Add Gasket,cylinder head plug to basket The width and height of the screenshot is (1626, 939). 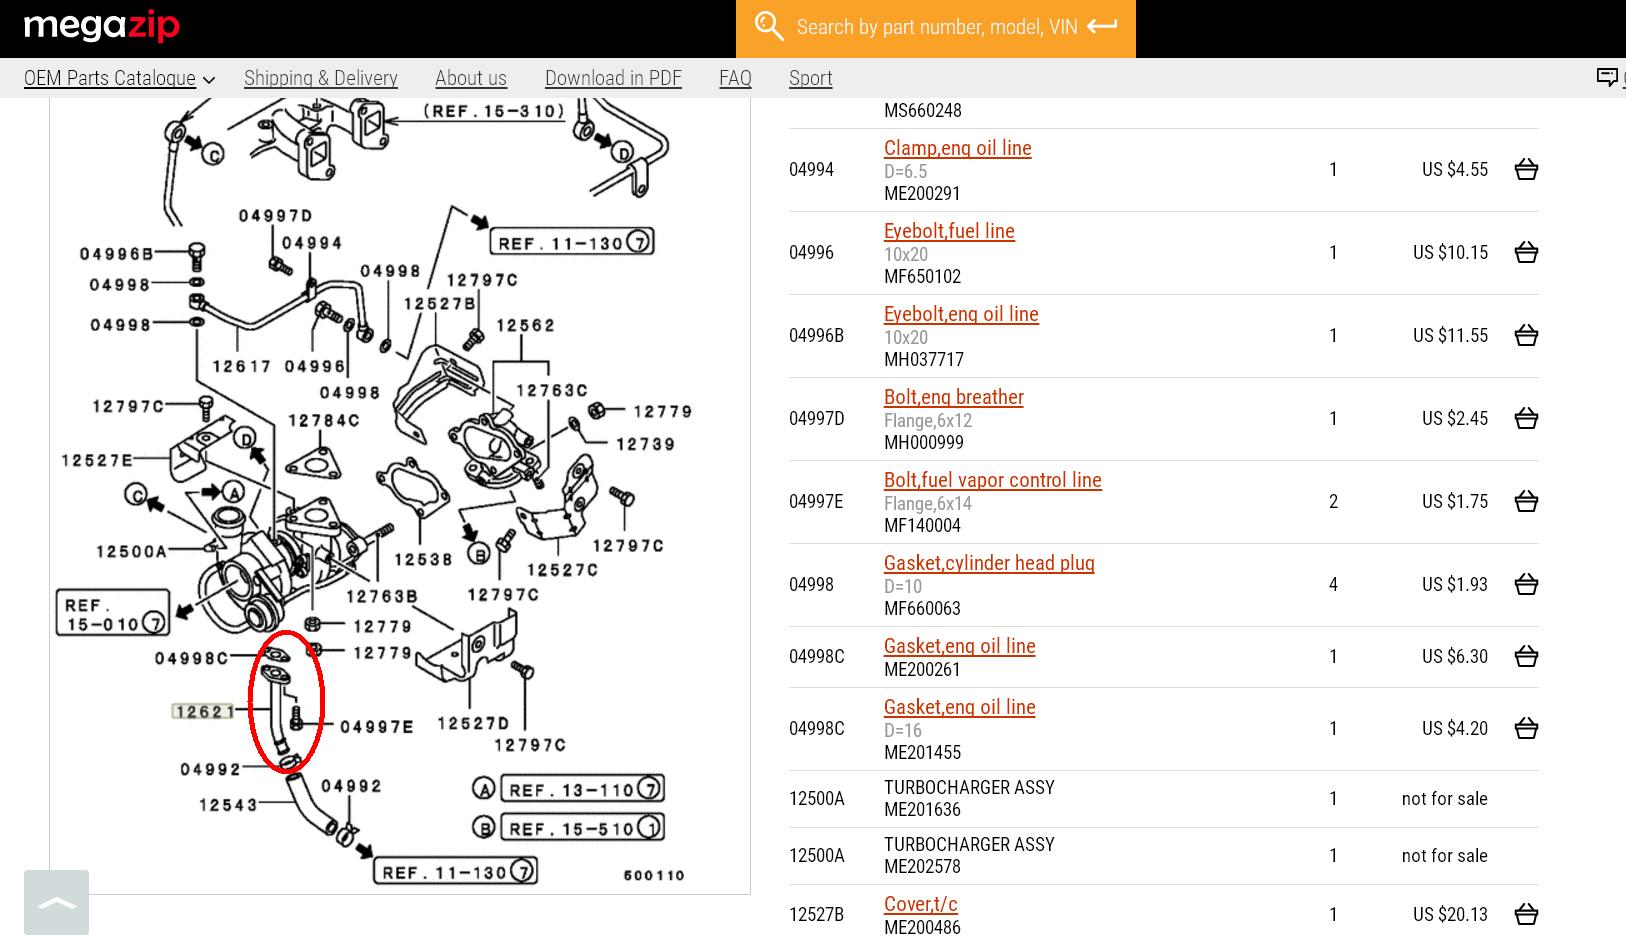1525,585
